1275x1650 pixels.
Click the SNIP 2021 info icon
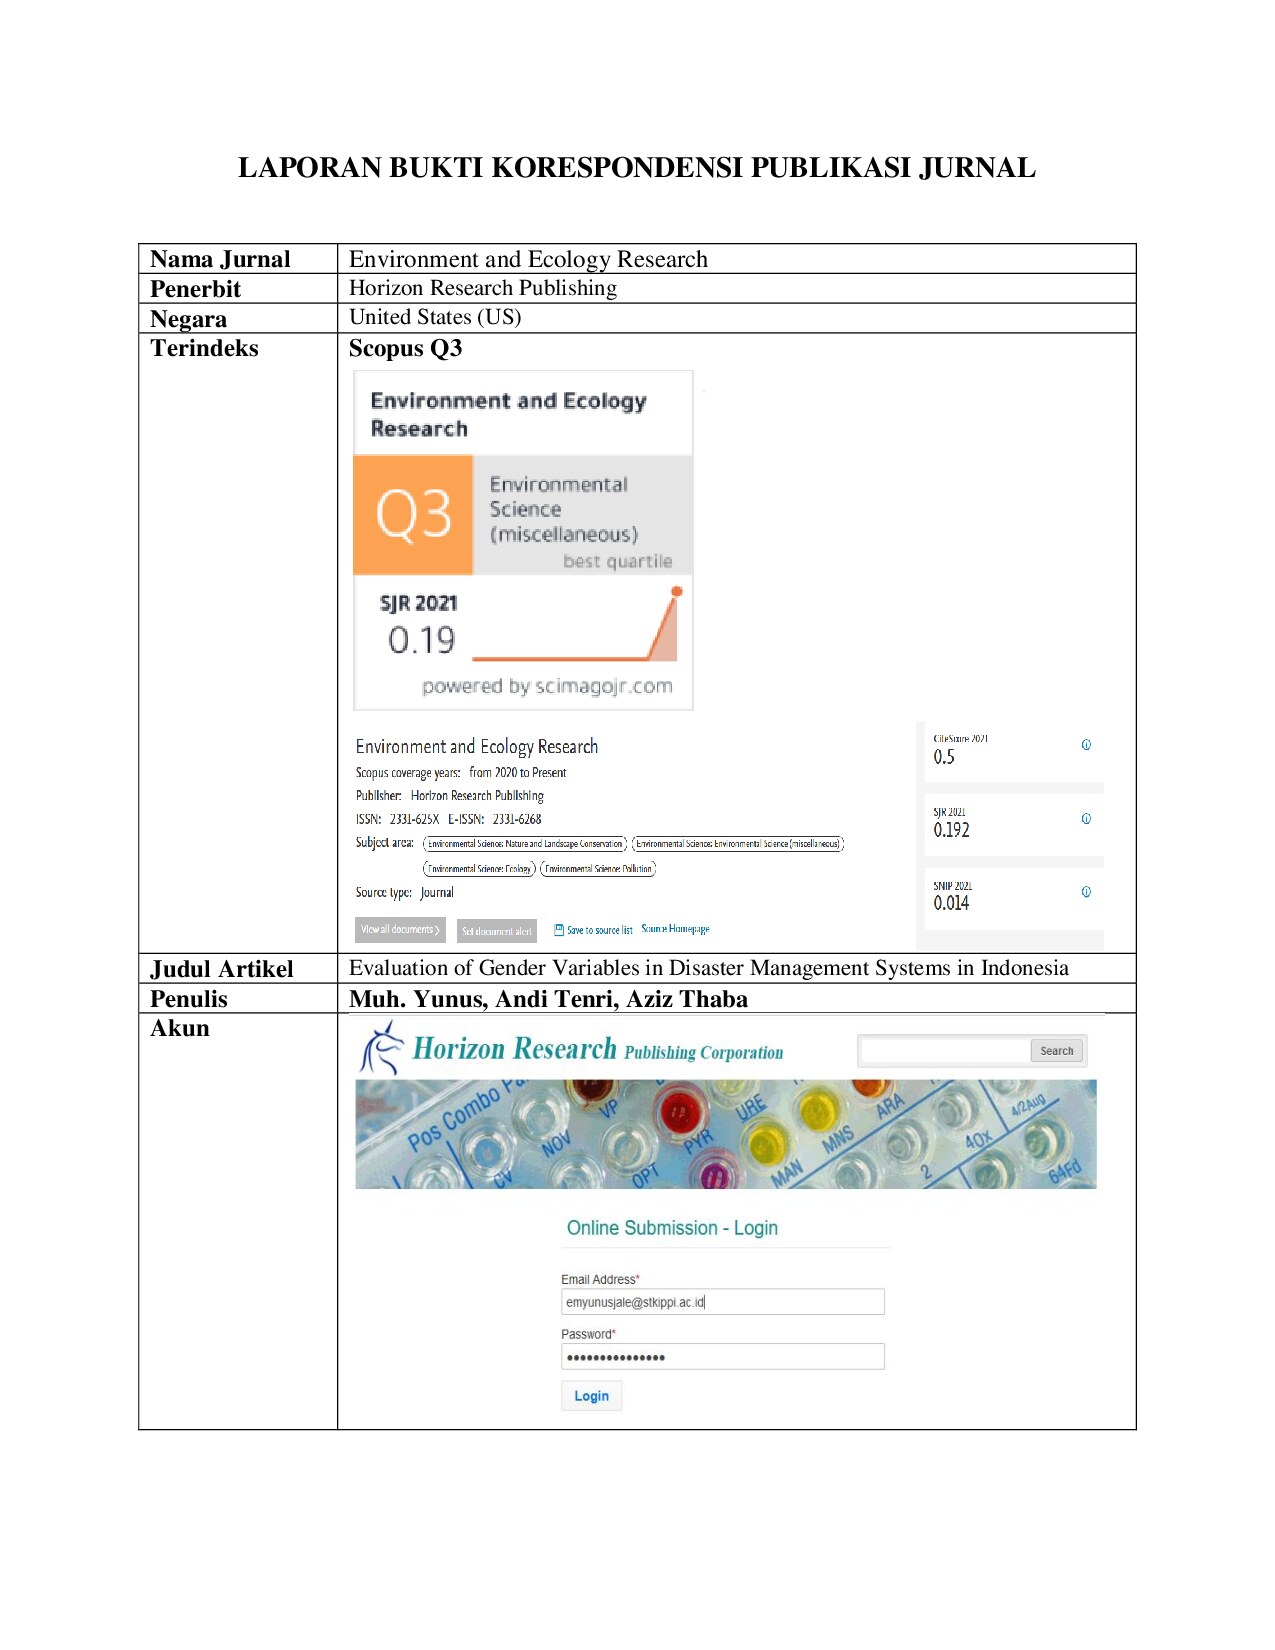1086,892
